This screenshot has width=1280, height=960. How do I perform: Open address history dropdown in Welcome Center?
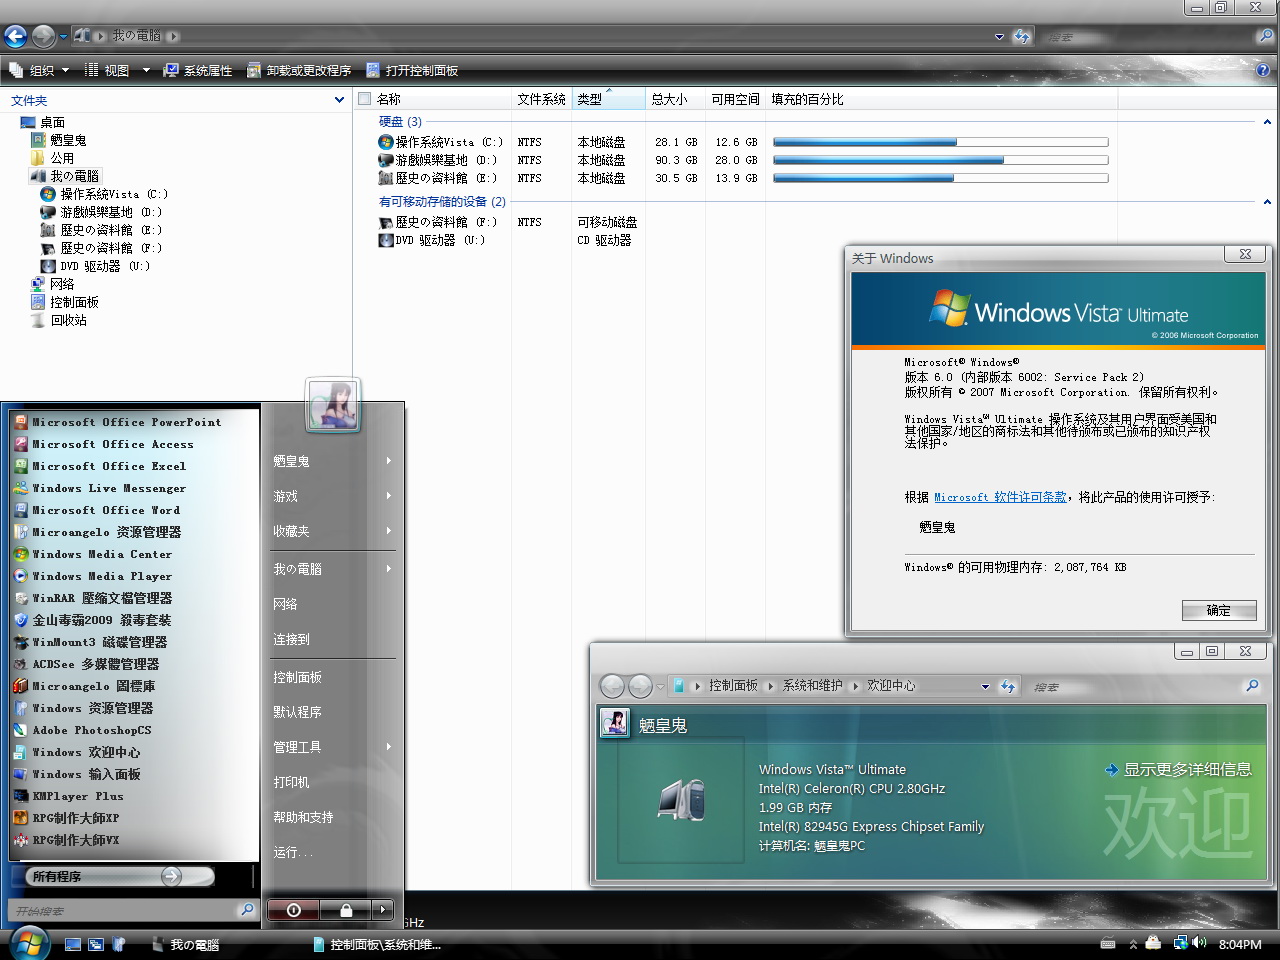985,686
